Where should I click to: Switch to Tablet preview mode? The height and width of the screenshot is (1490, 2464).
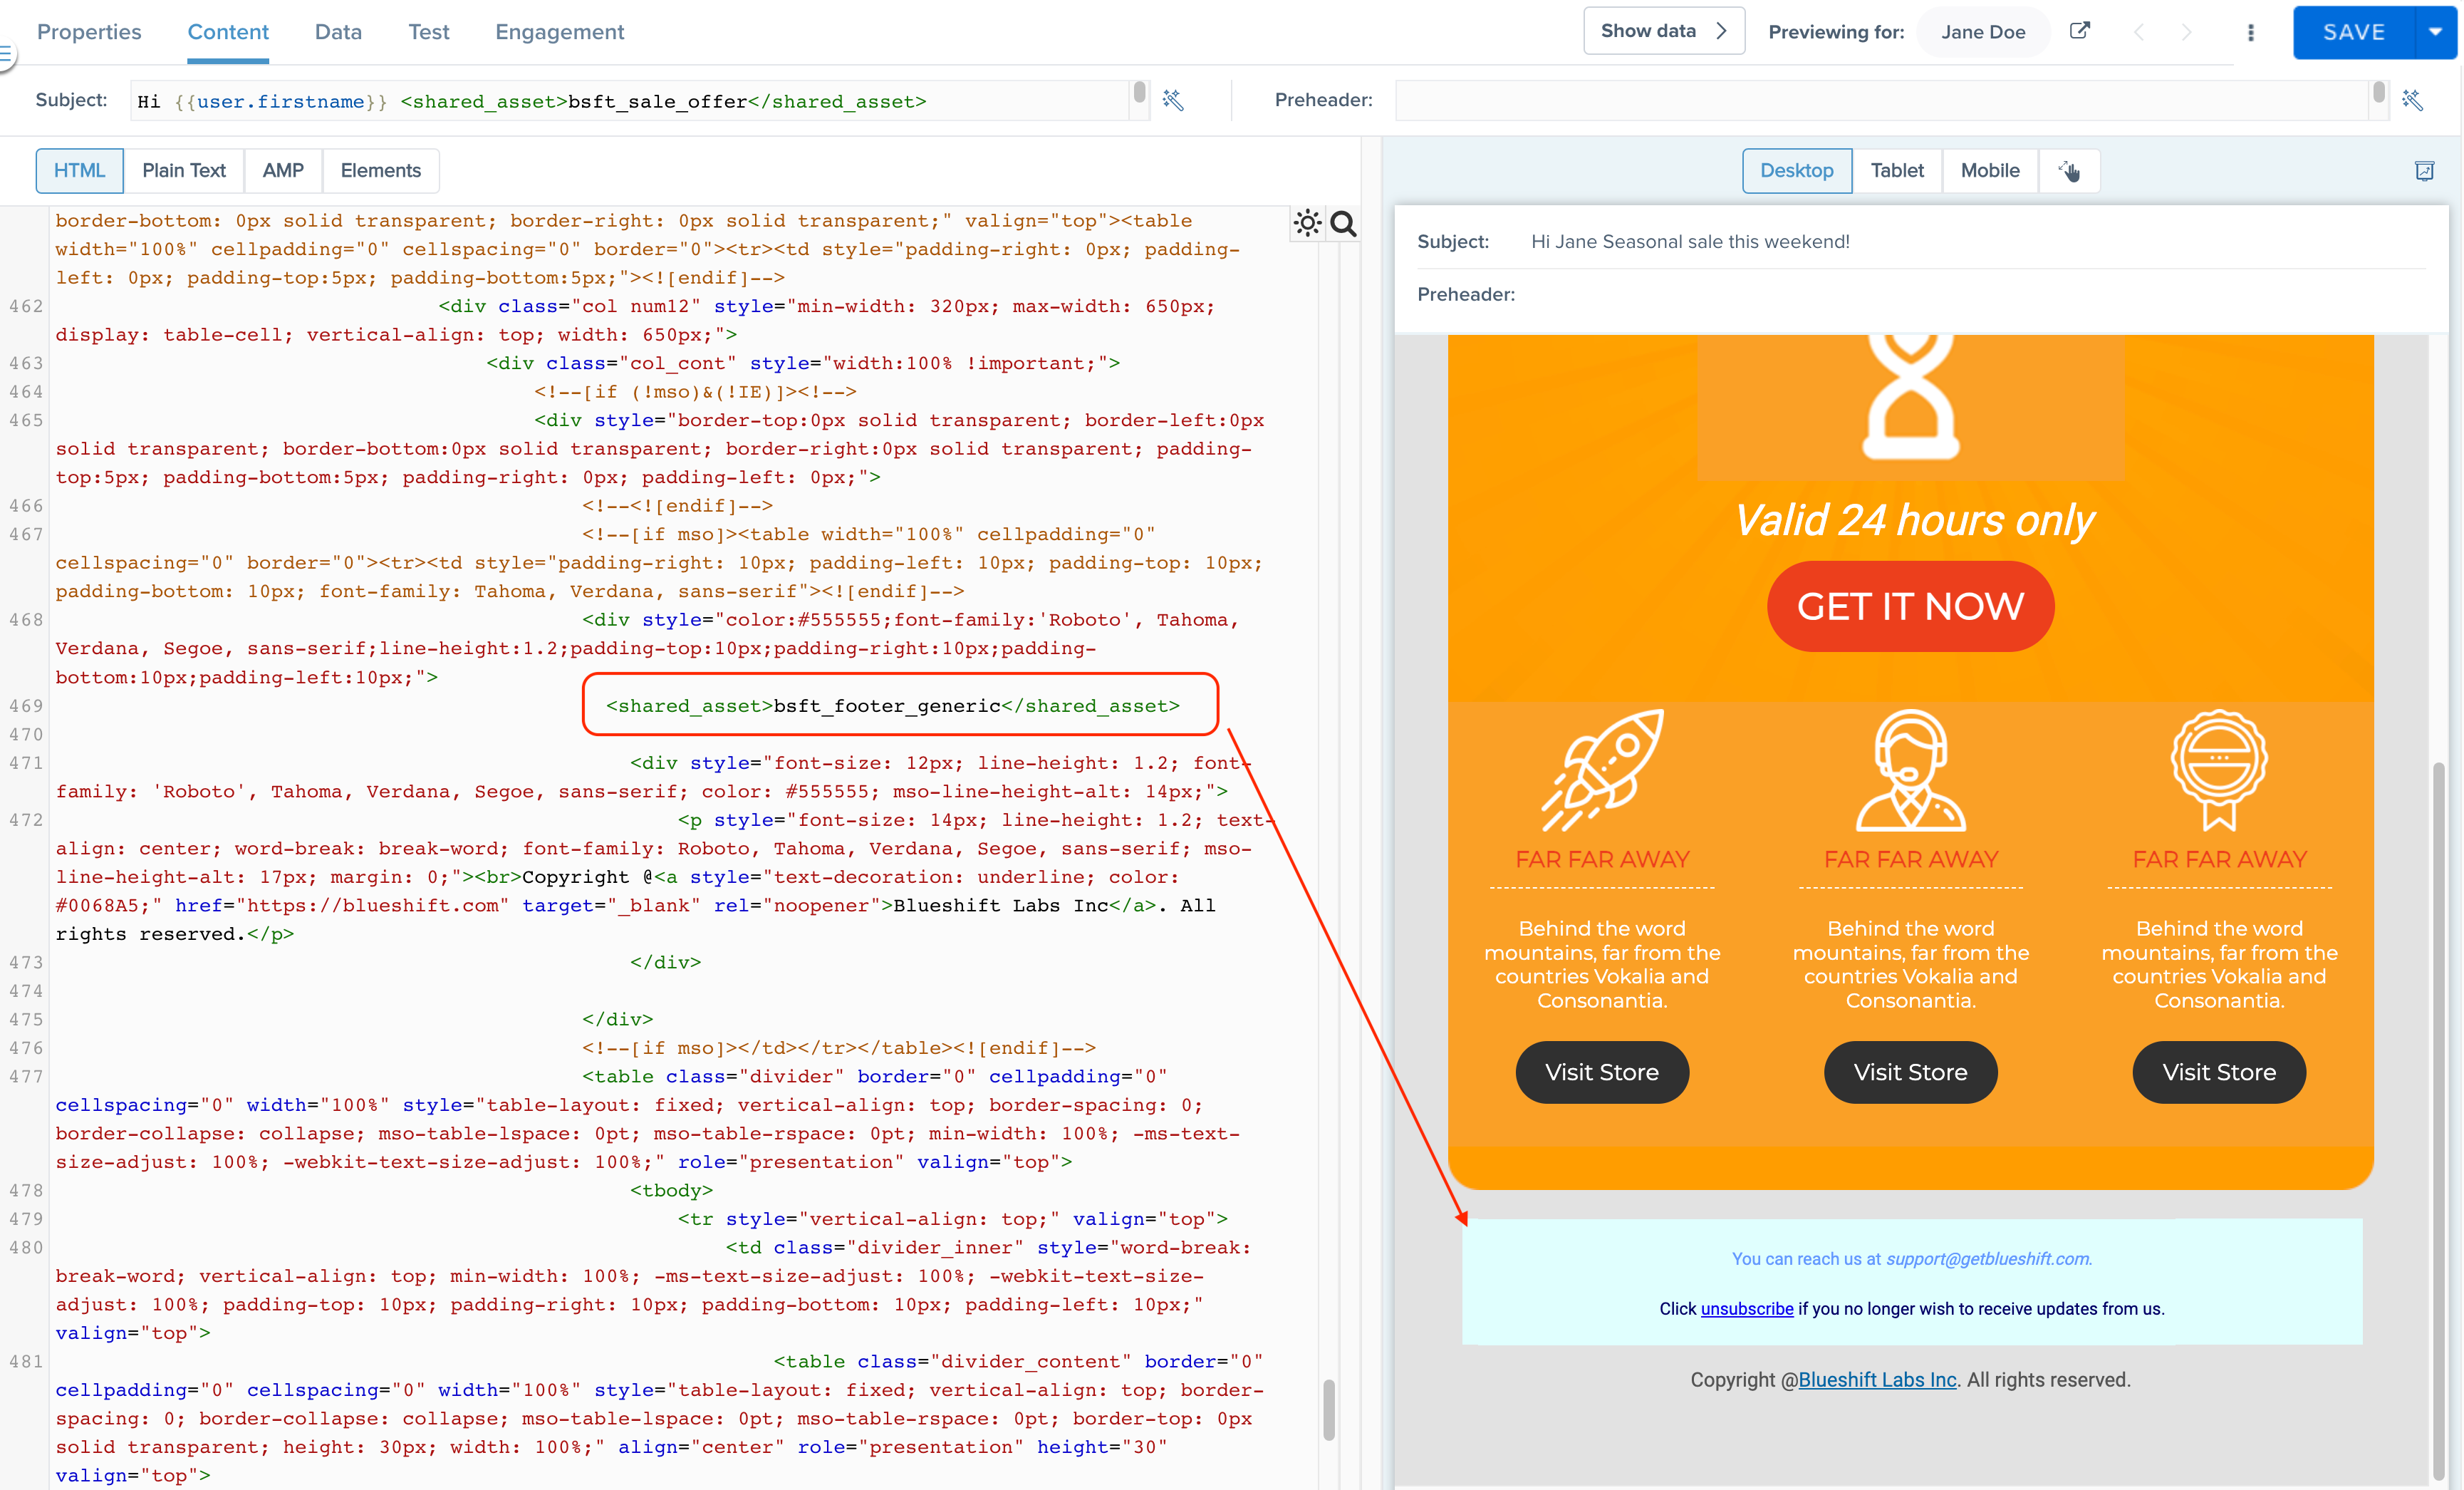(1897, 171)
